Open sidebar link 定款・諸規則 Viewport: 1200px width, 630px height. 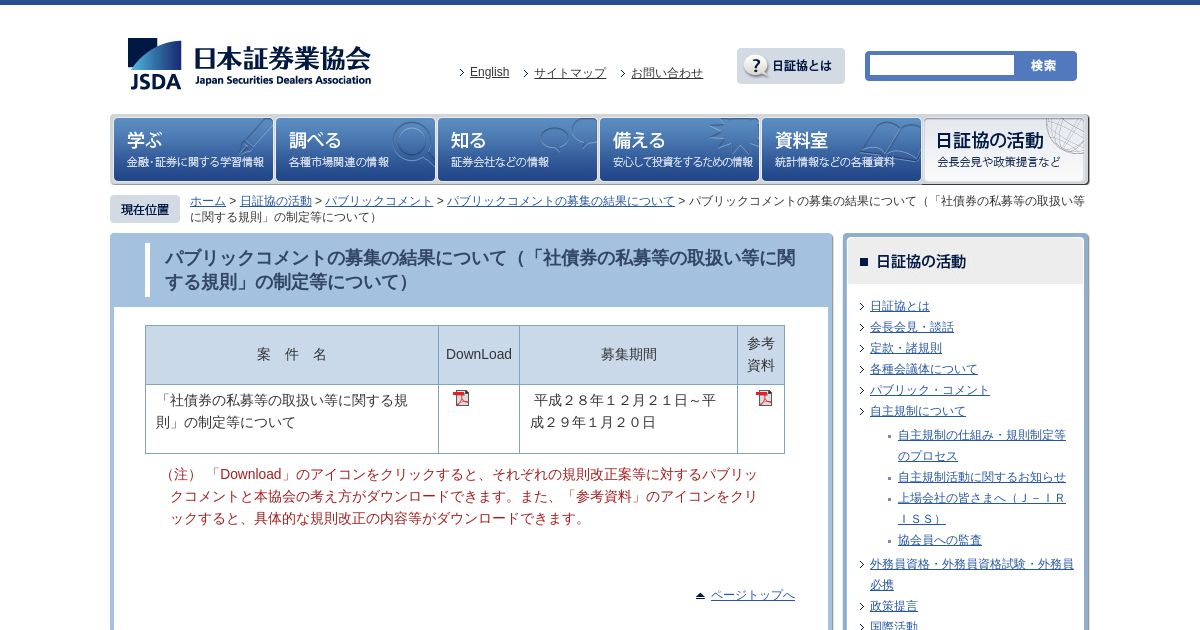coord(906,348)
